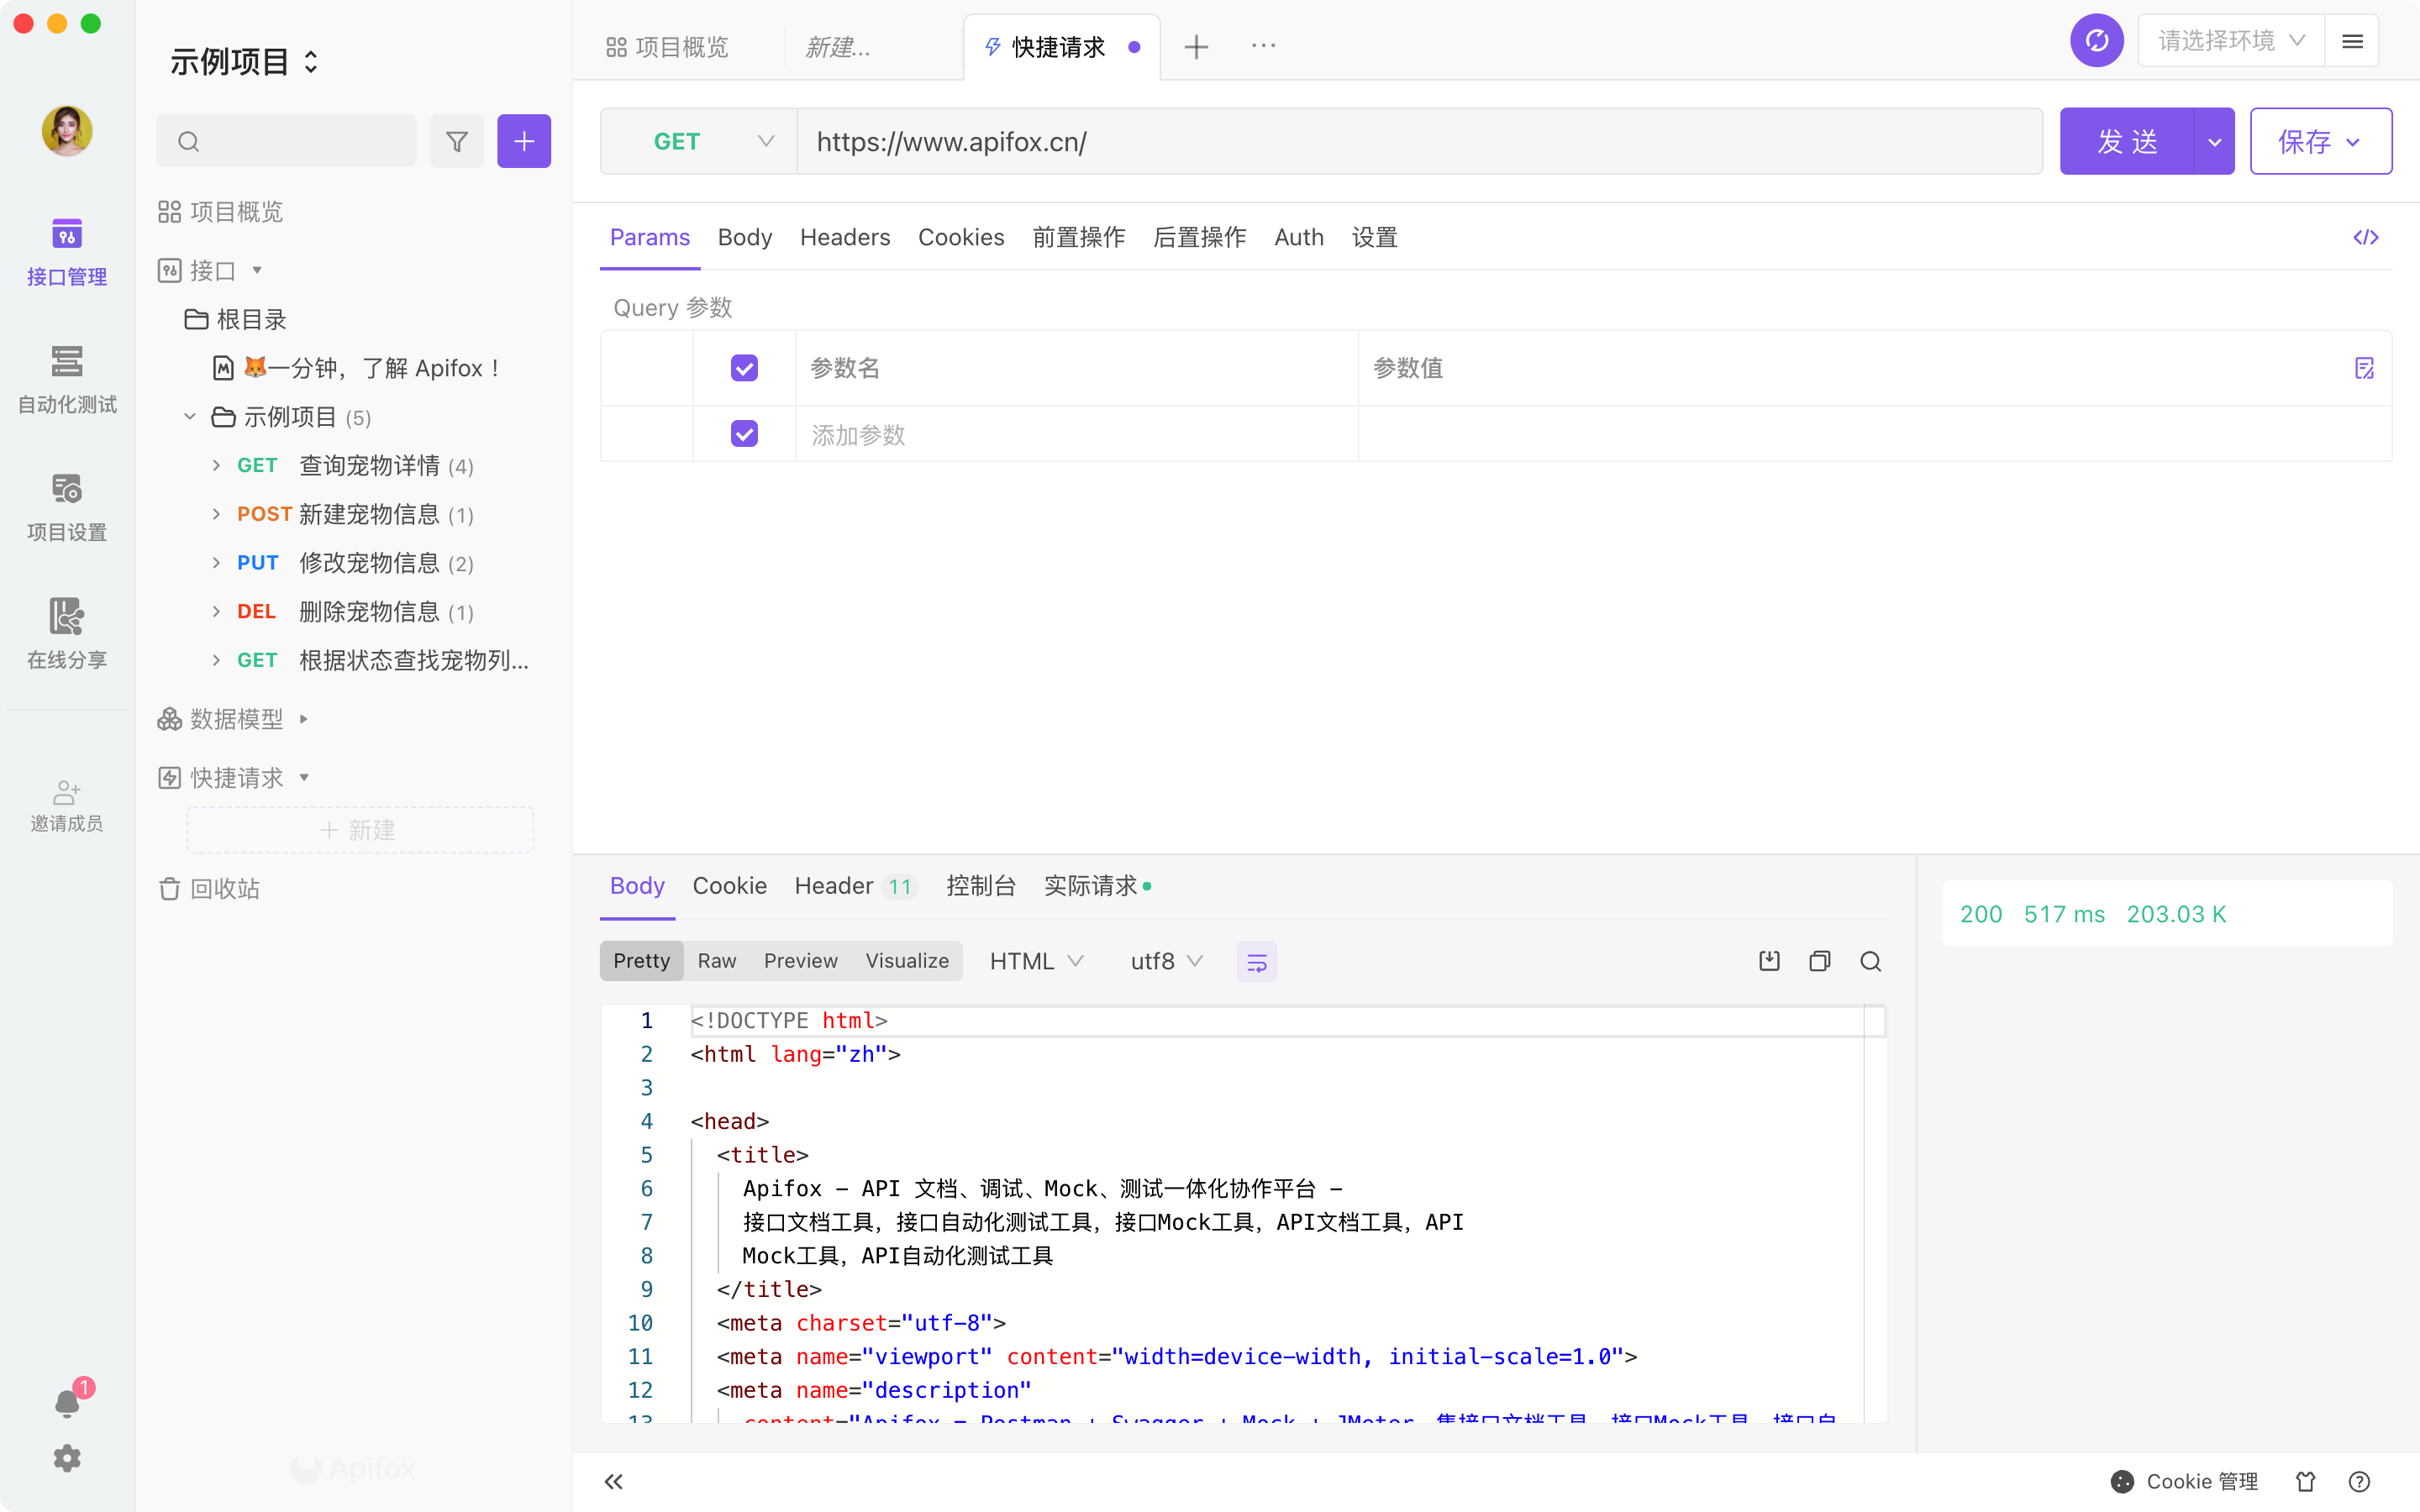
Task: Open the notification bell
Action: click(67, 1403)
